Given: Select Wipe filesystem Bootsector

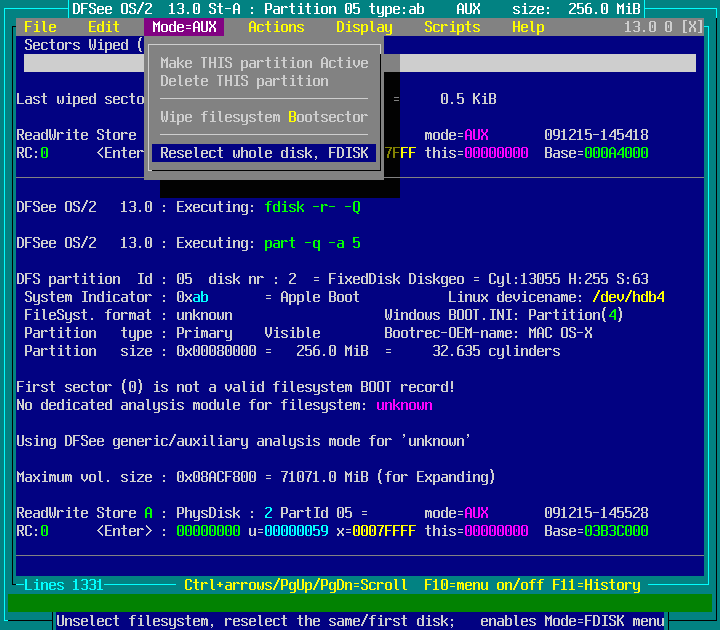Looking at the screenshot, I should click(264, 117).
